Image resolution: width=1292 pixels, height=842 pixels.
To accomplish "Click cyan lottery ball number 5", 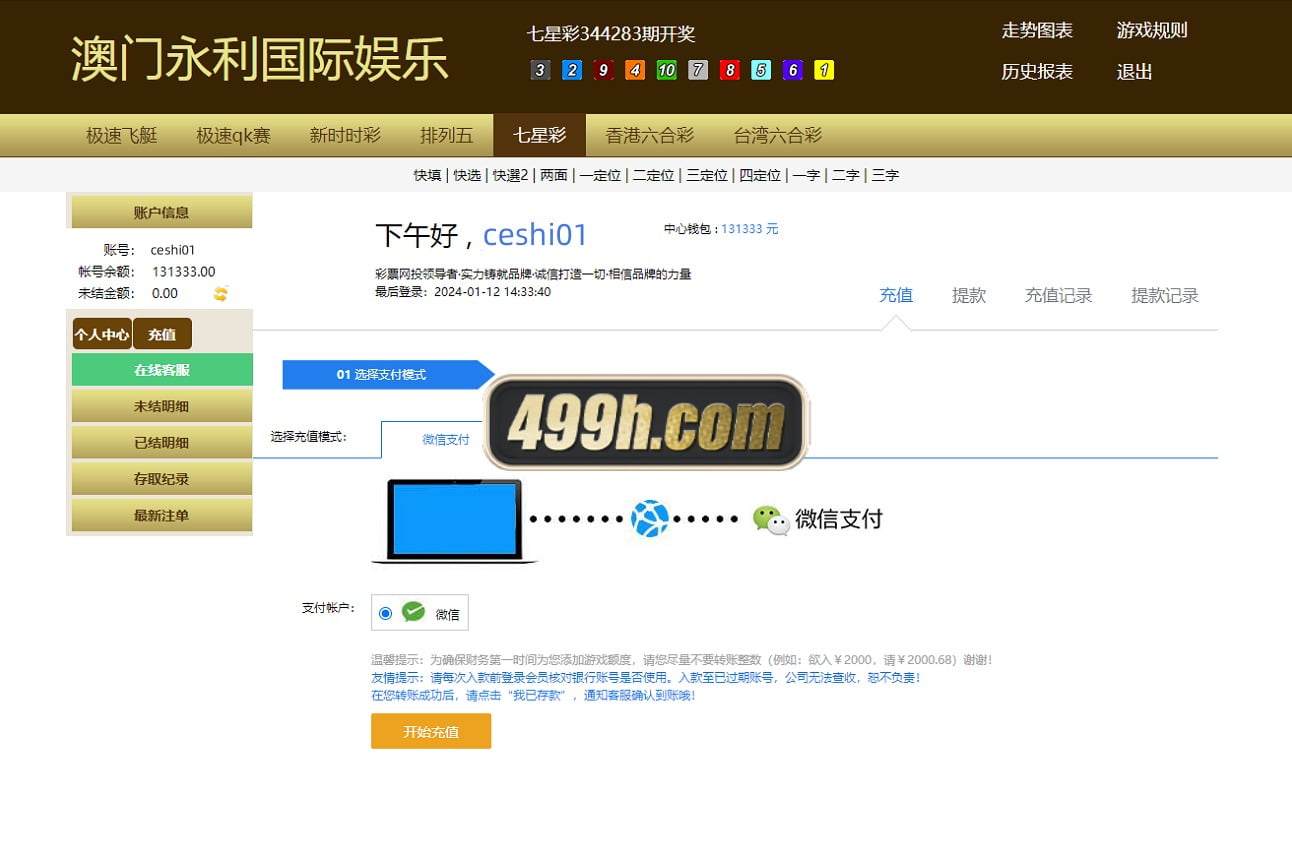I will coord(761,70).
